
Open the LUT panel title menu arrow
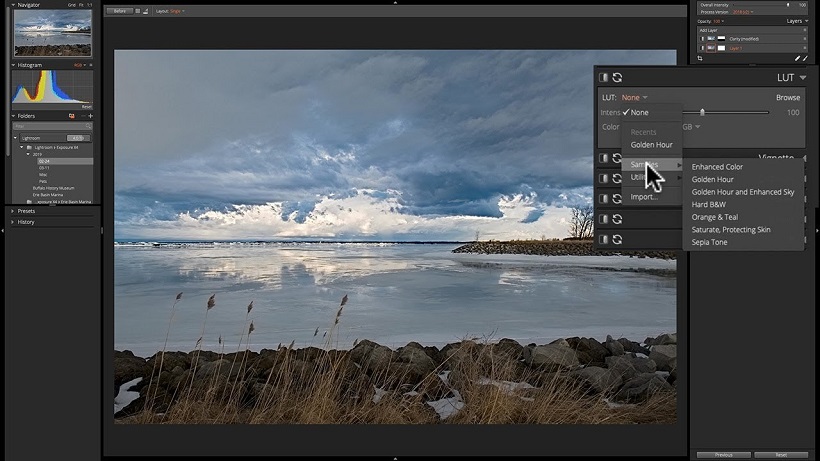click(x=803, y=78)
